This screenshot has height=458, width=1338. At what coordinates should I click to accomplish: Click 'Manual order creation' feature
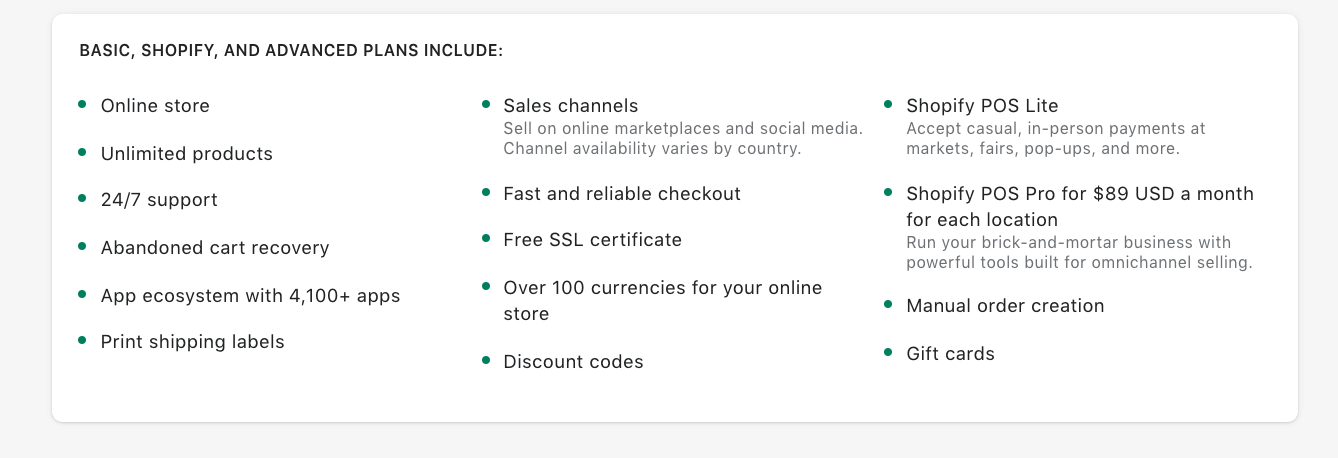[1005, 306]
